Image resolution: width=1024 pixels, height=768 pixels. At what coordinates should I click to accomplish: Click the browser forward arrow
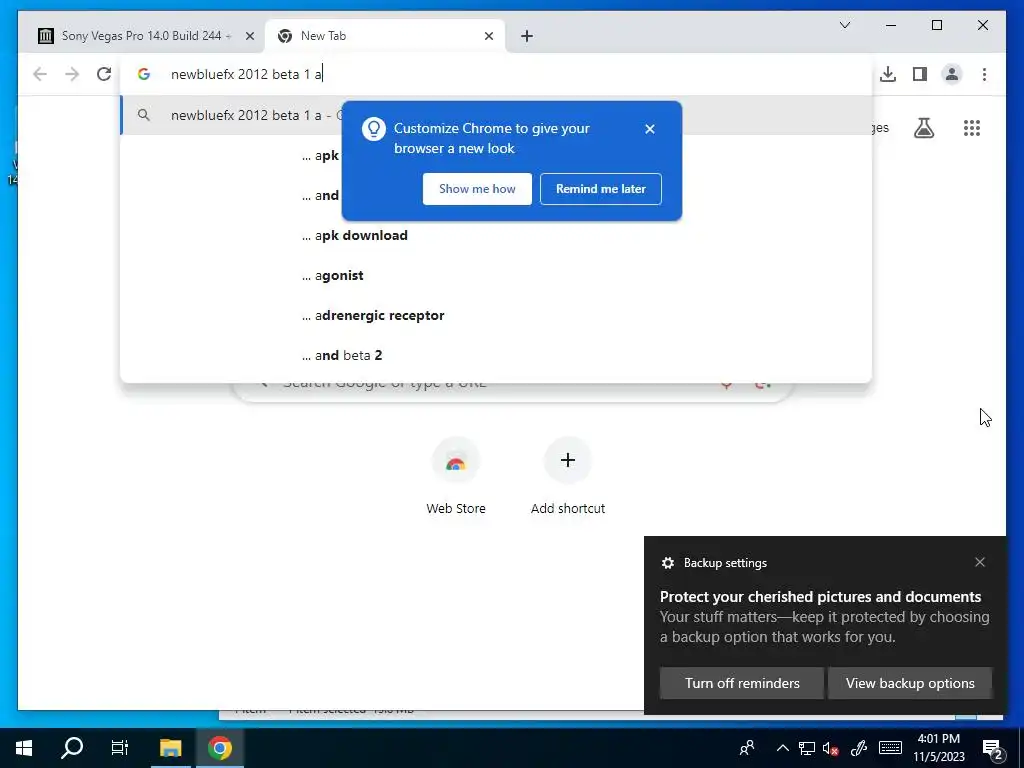pyautogui.click(x=72, y=74)
